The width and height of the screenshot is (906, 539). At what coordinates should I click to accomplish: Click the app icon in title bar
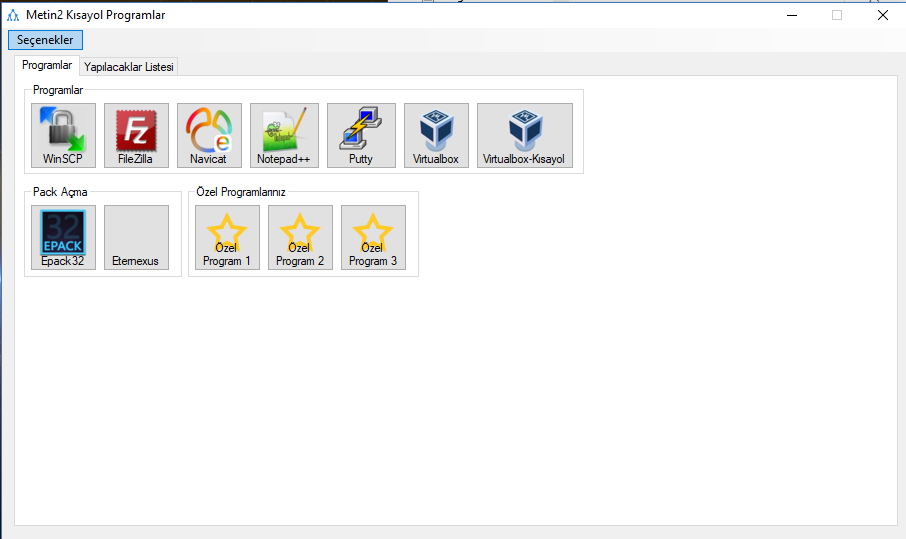13,15
